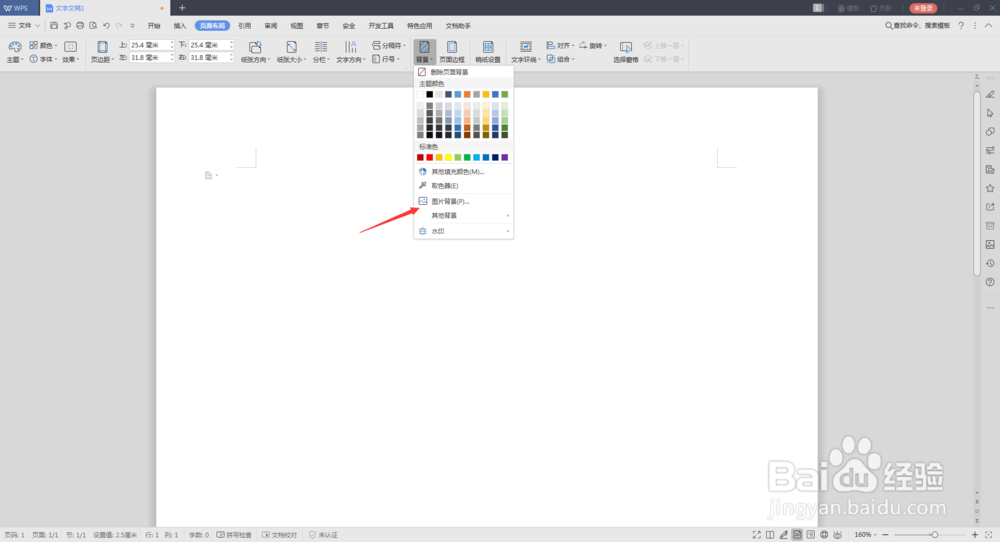Click the star icon in right sidebar
The image size is (1000, 542).
990,188
